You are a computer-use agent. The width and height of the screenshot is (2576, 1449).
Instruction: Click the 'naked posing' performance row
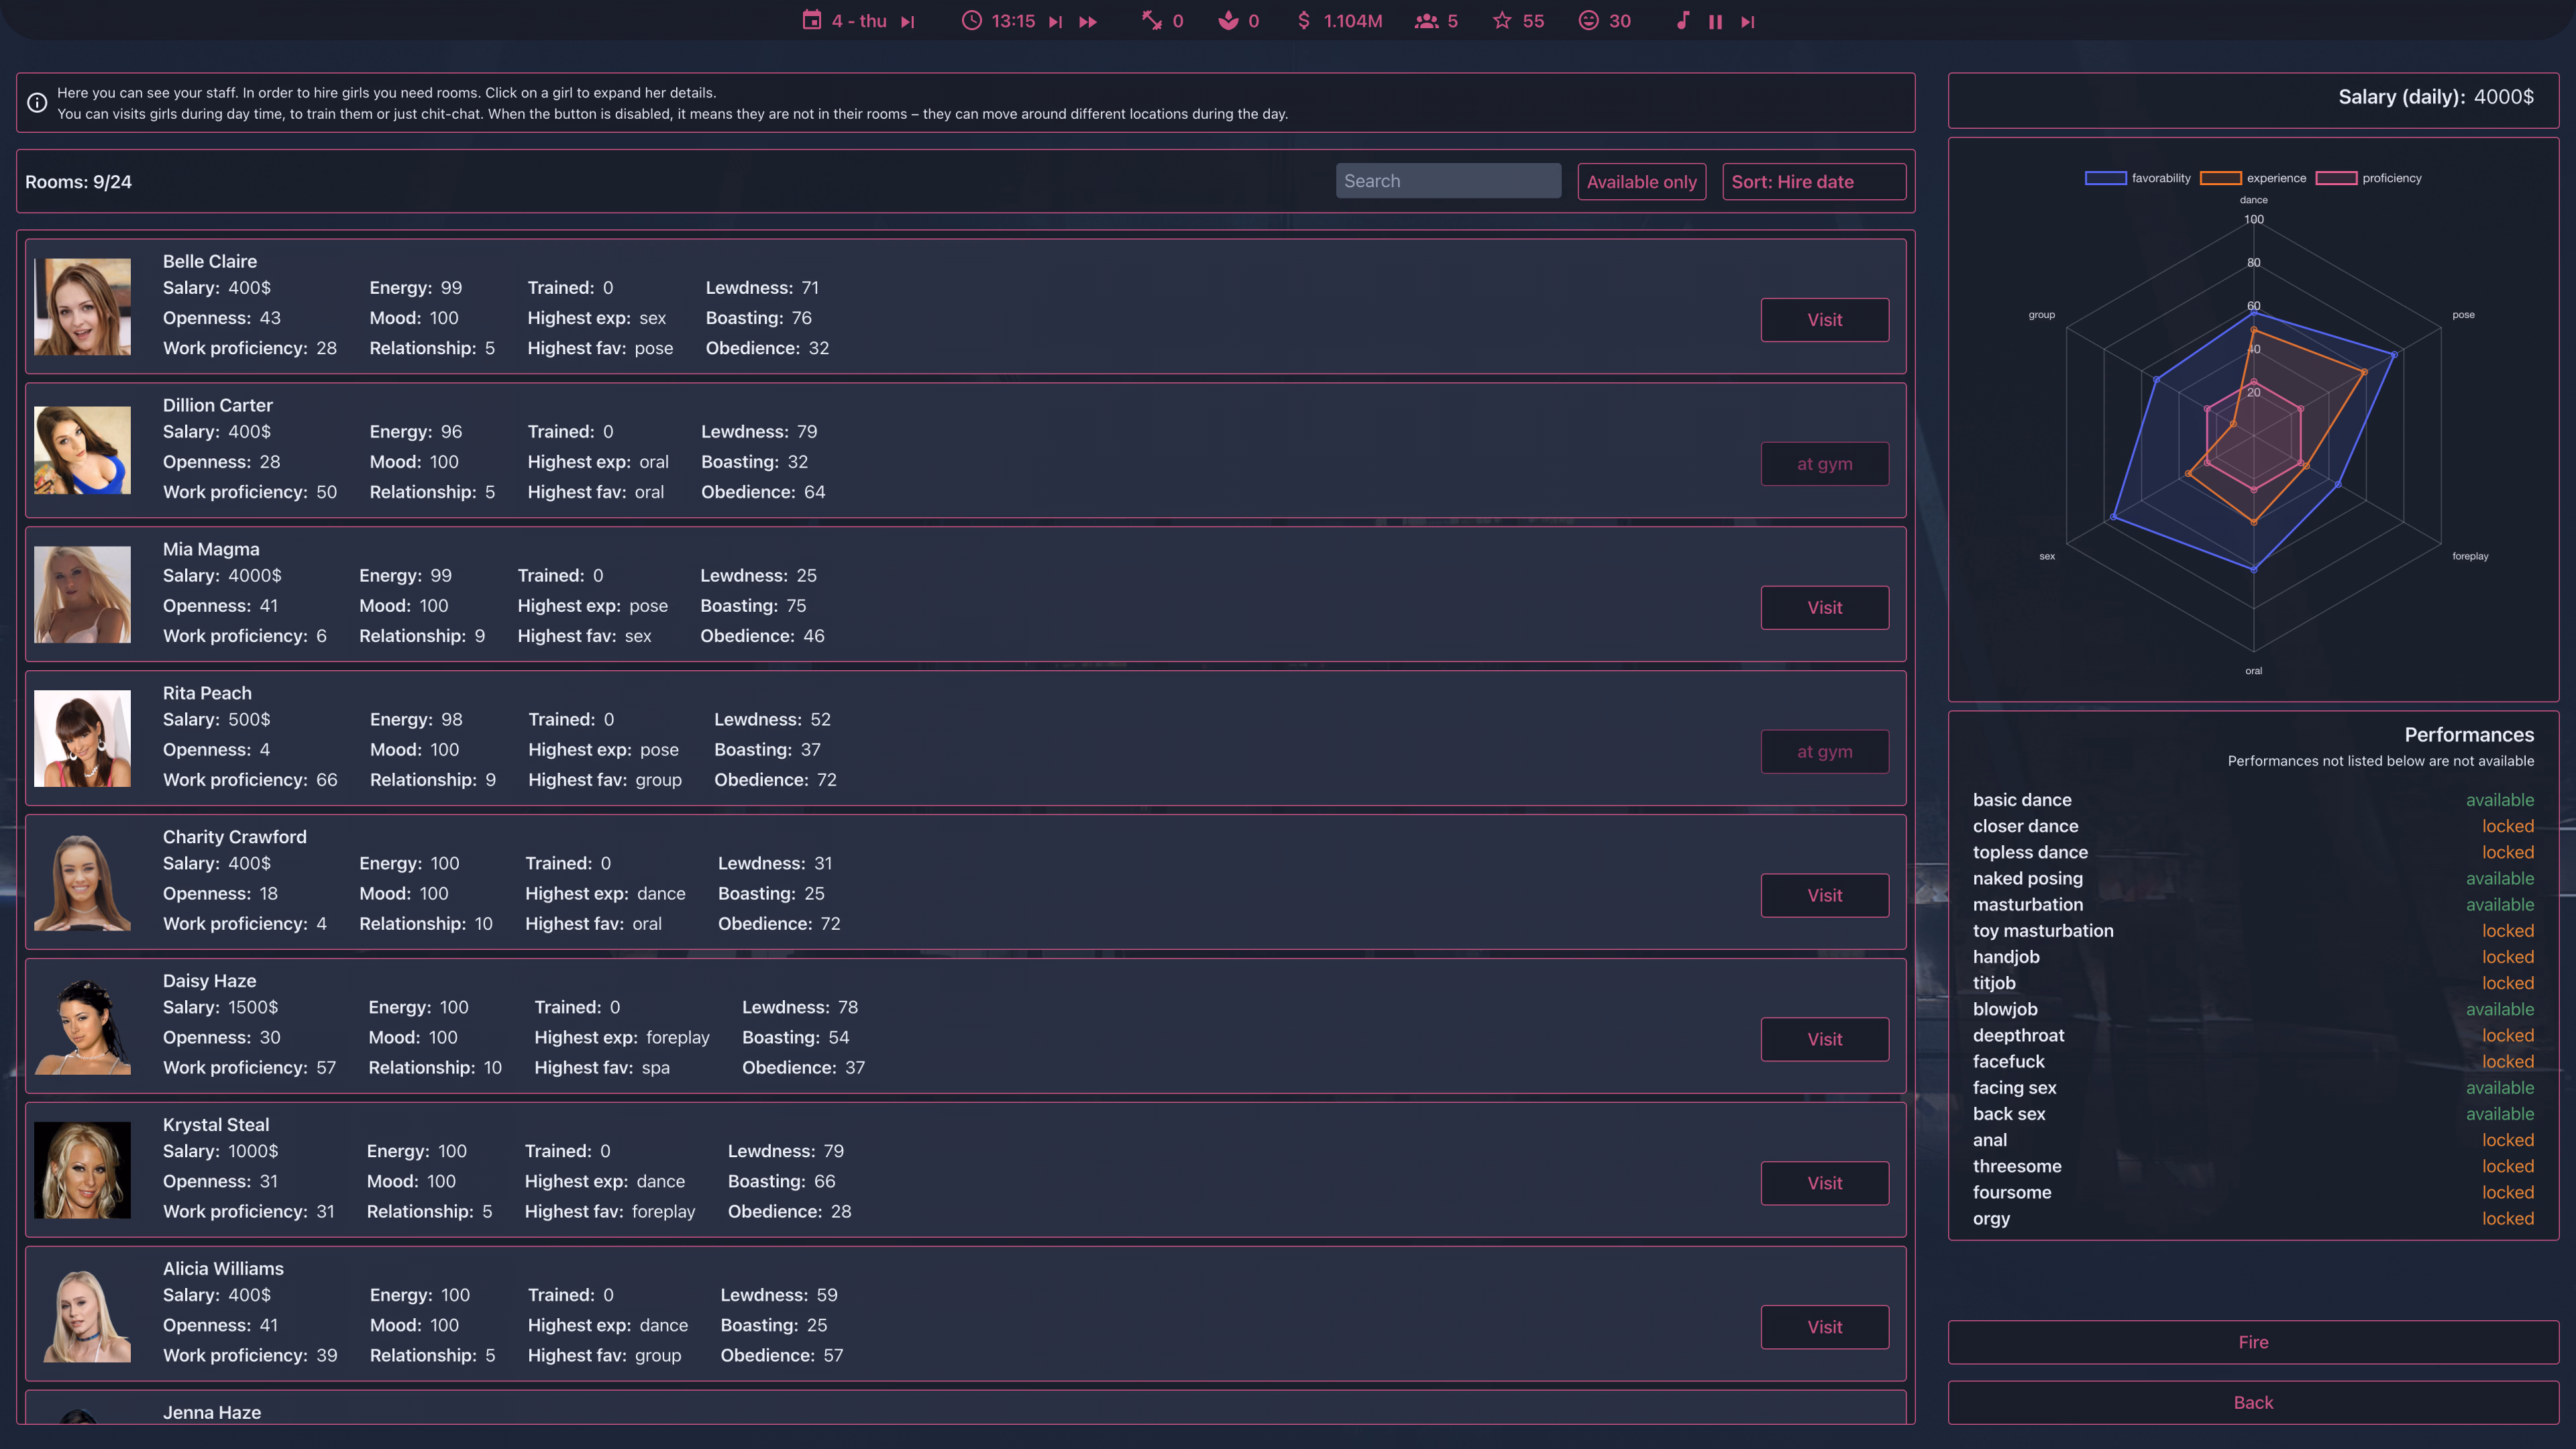click(2253, 878)
